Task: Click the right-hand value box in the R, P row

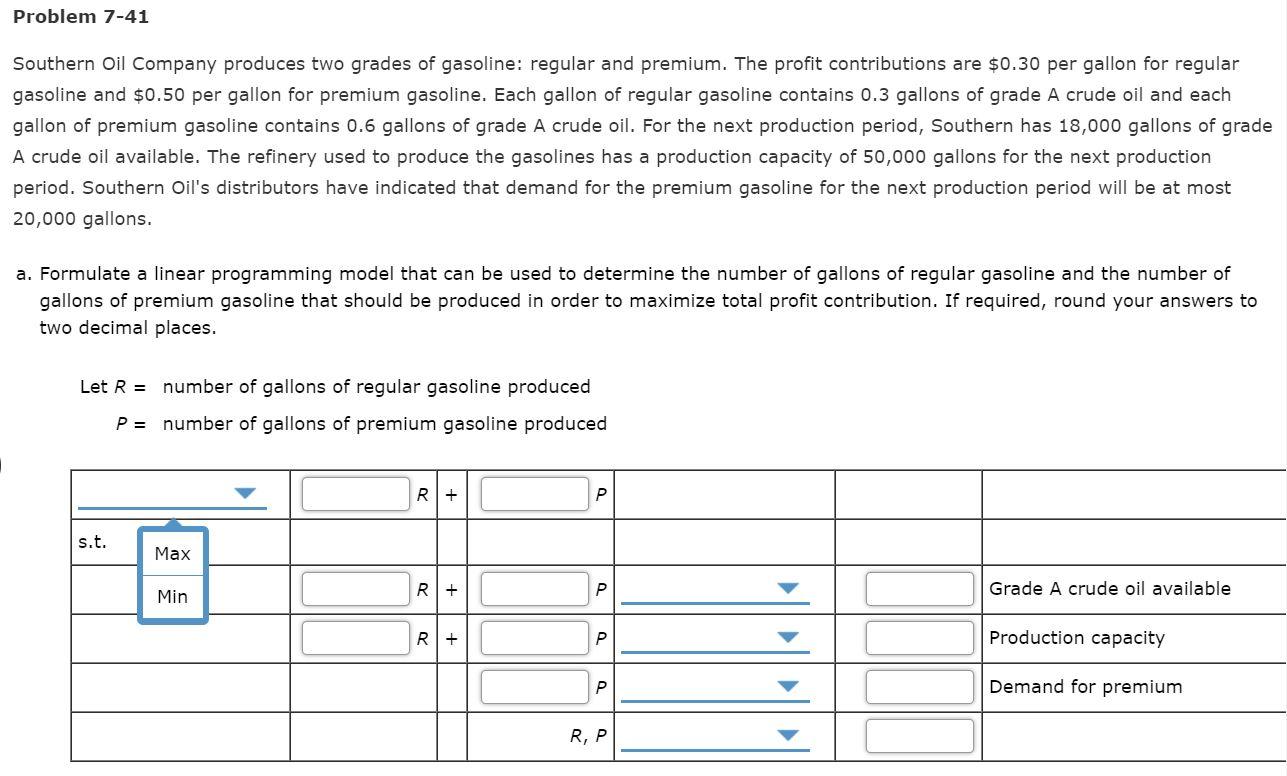Action: click(x=919, y=735)
